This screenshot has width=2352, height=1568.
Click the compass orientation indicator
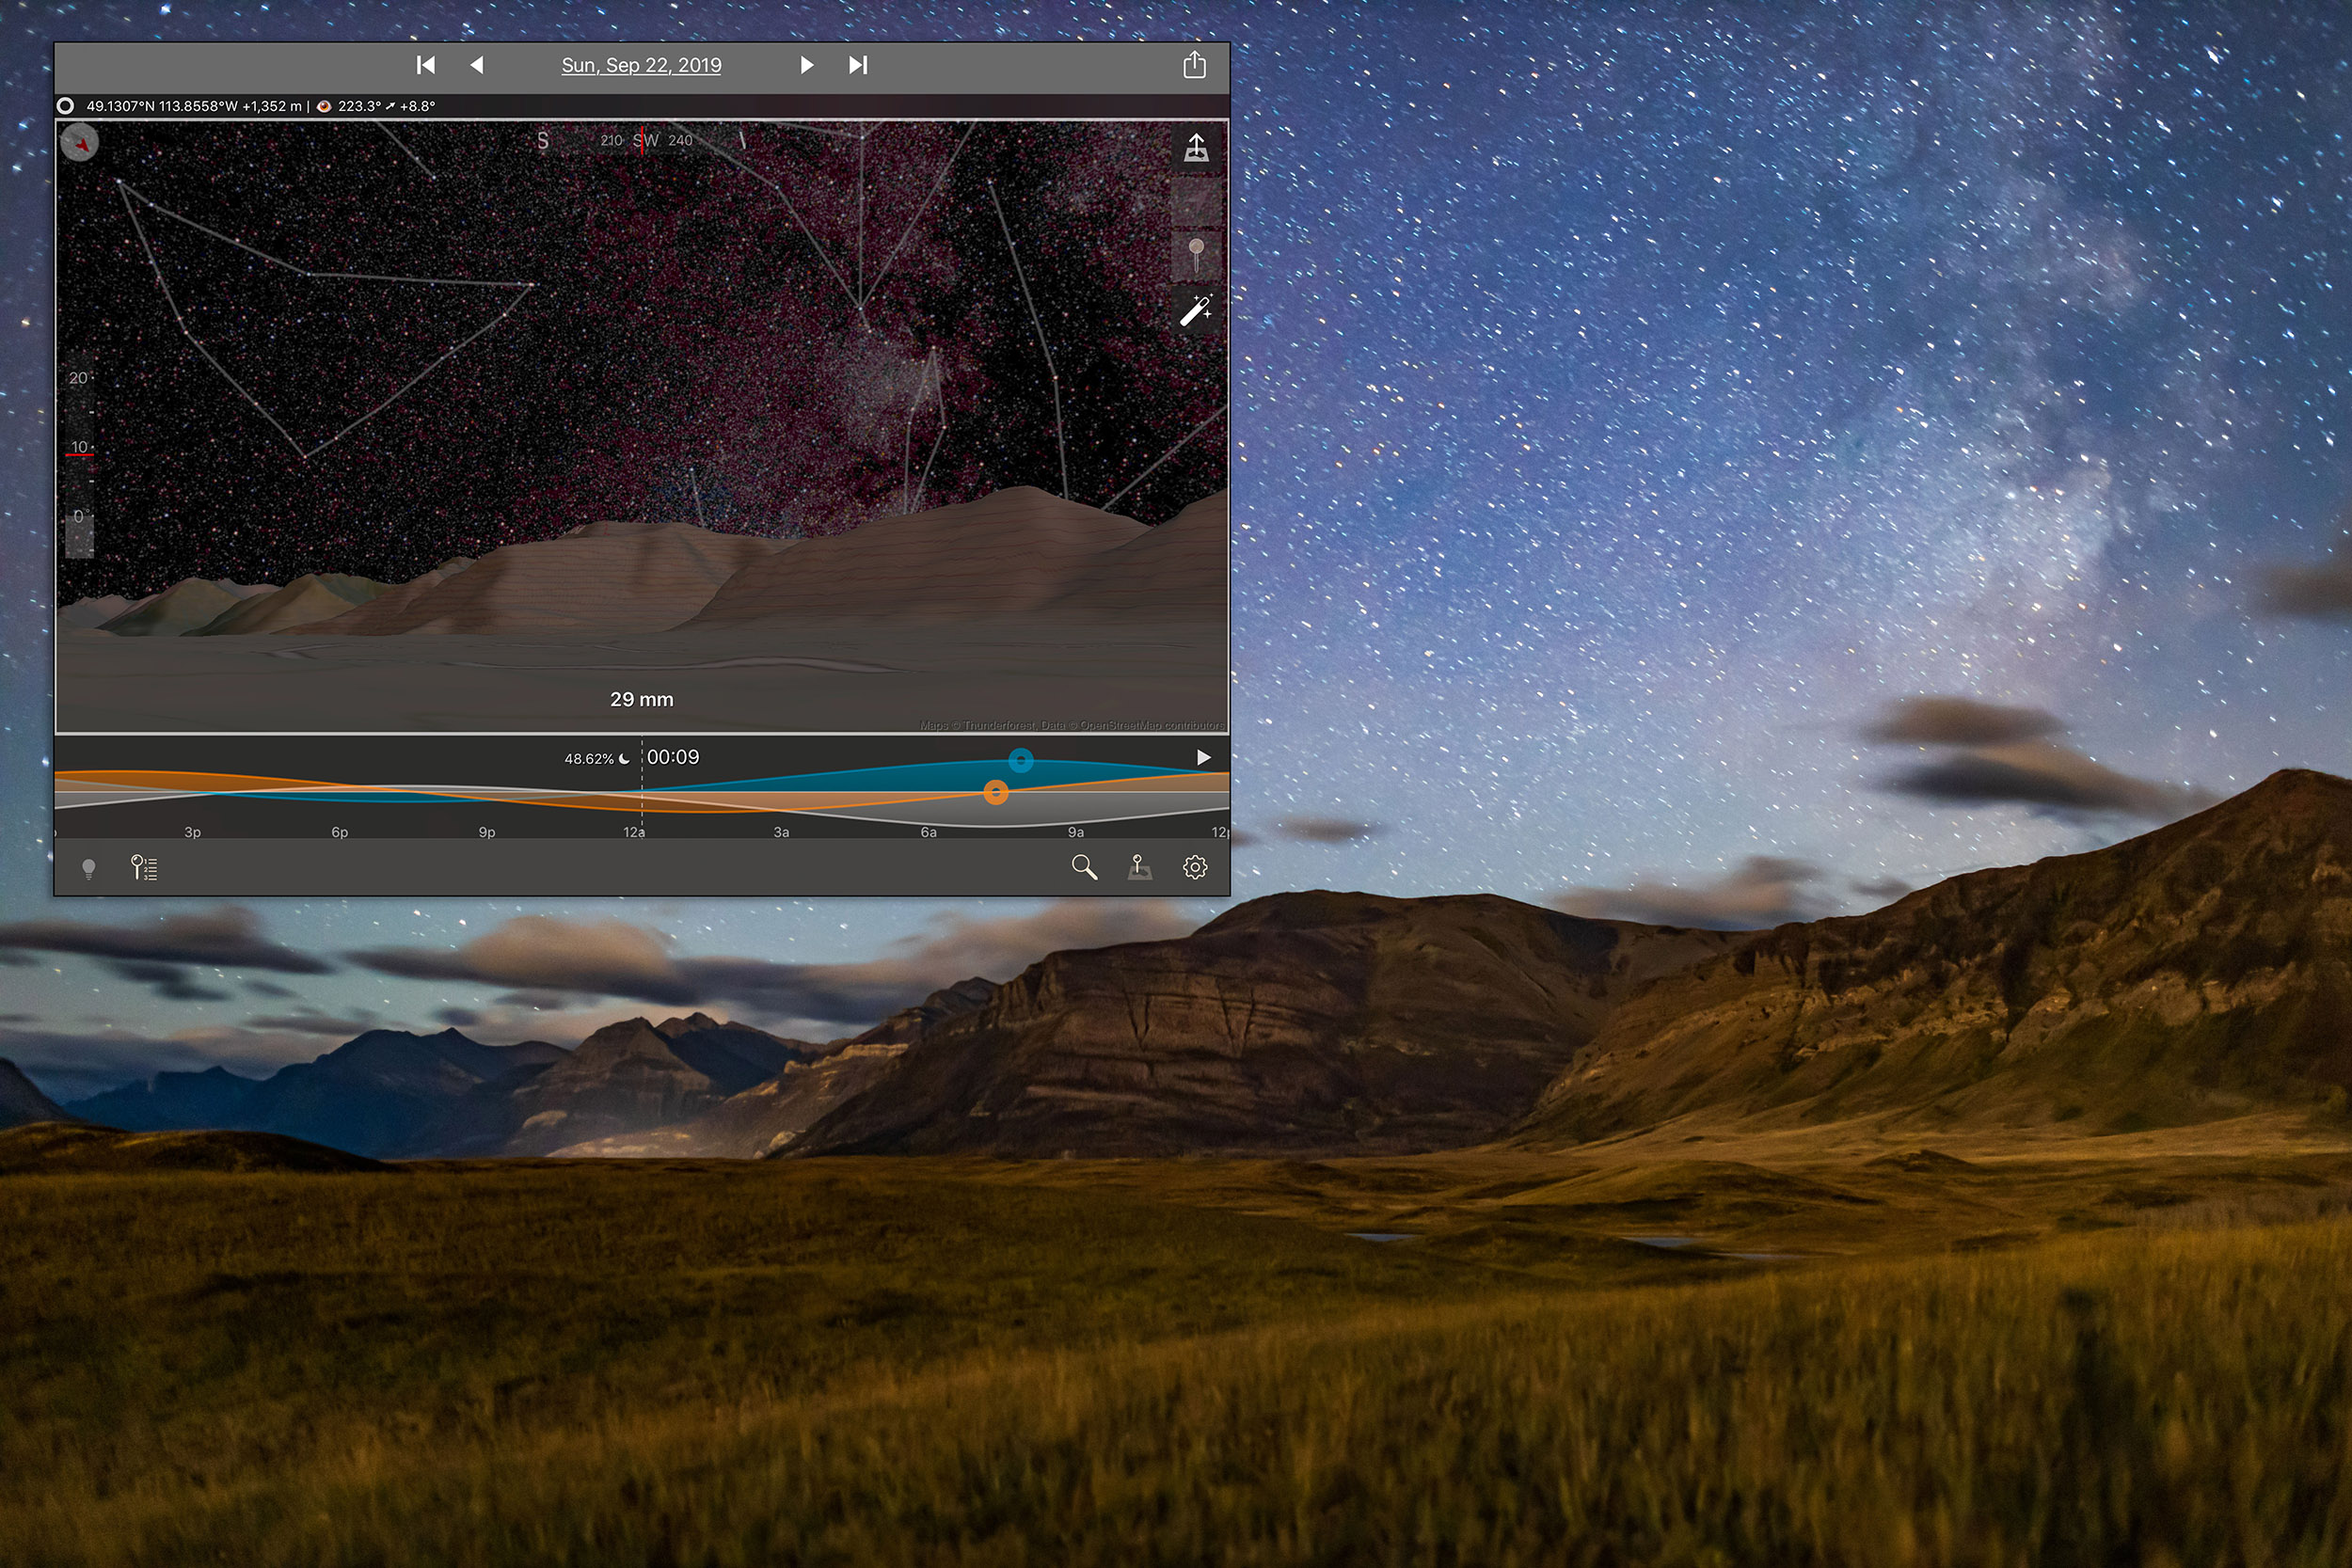point(80,143)
